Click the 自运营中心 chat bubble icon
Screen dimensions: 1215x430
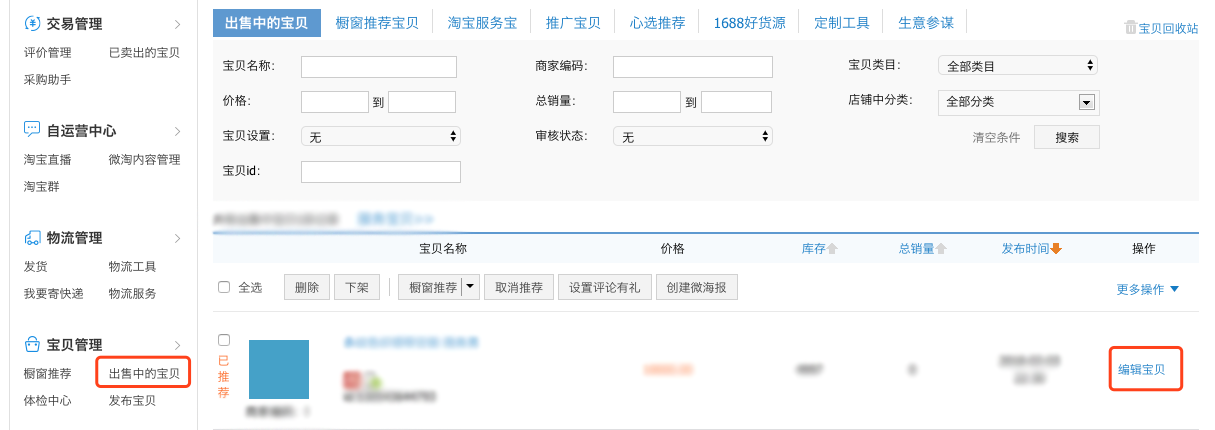coord(32,131)
